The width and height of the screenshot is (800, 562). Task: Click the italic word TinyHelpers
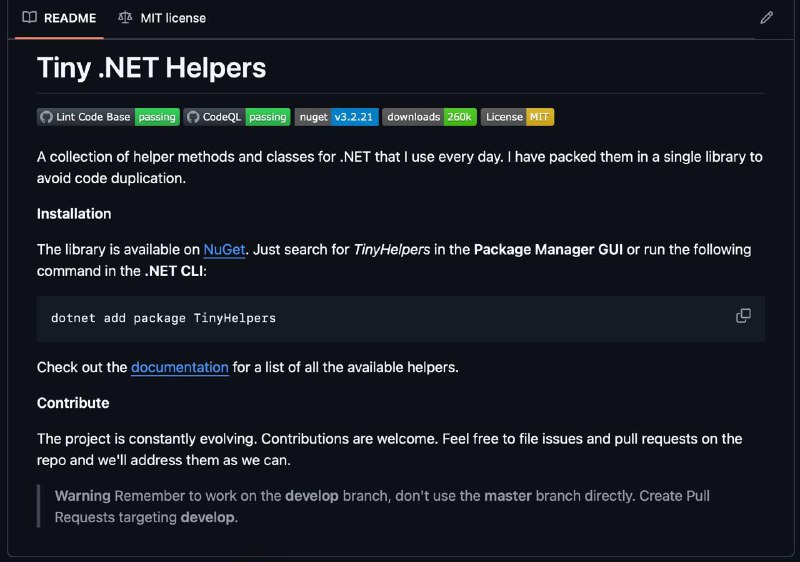(x=392, y=249)
